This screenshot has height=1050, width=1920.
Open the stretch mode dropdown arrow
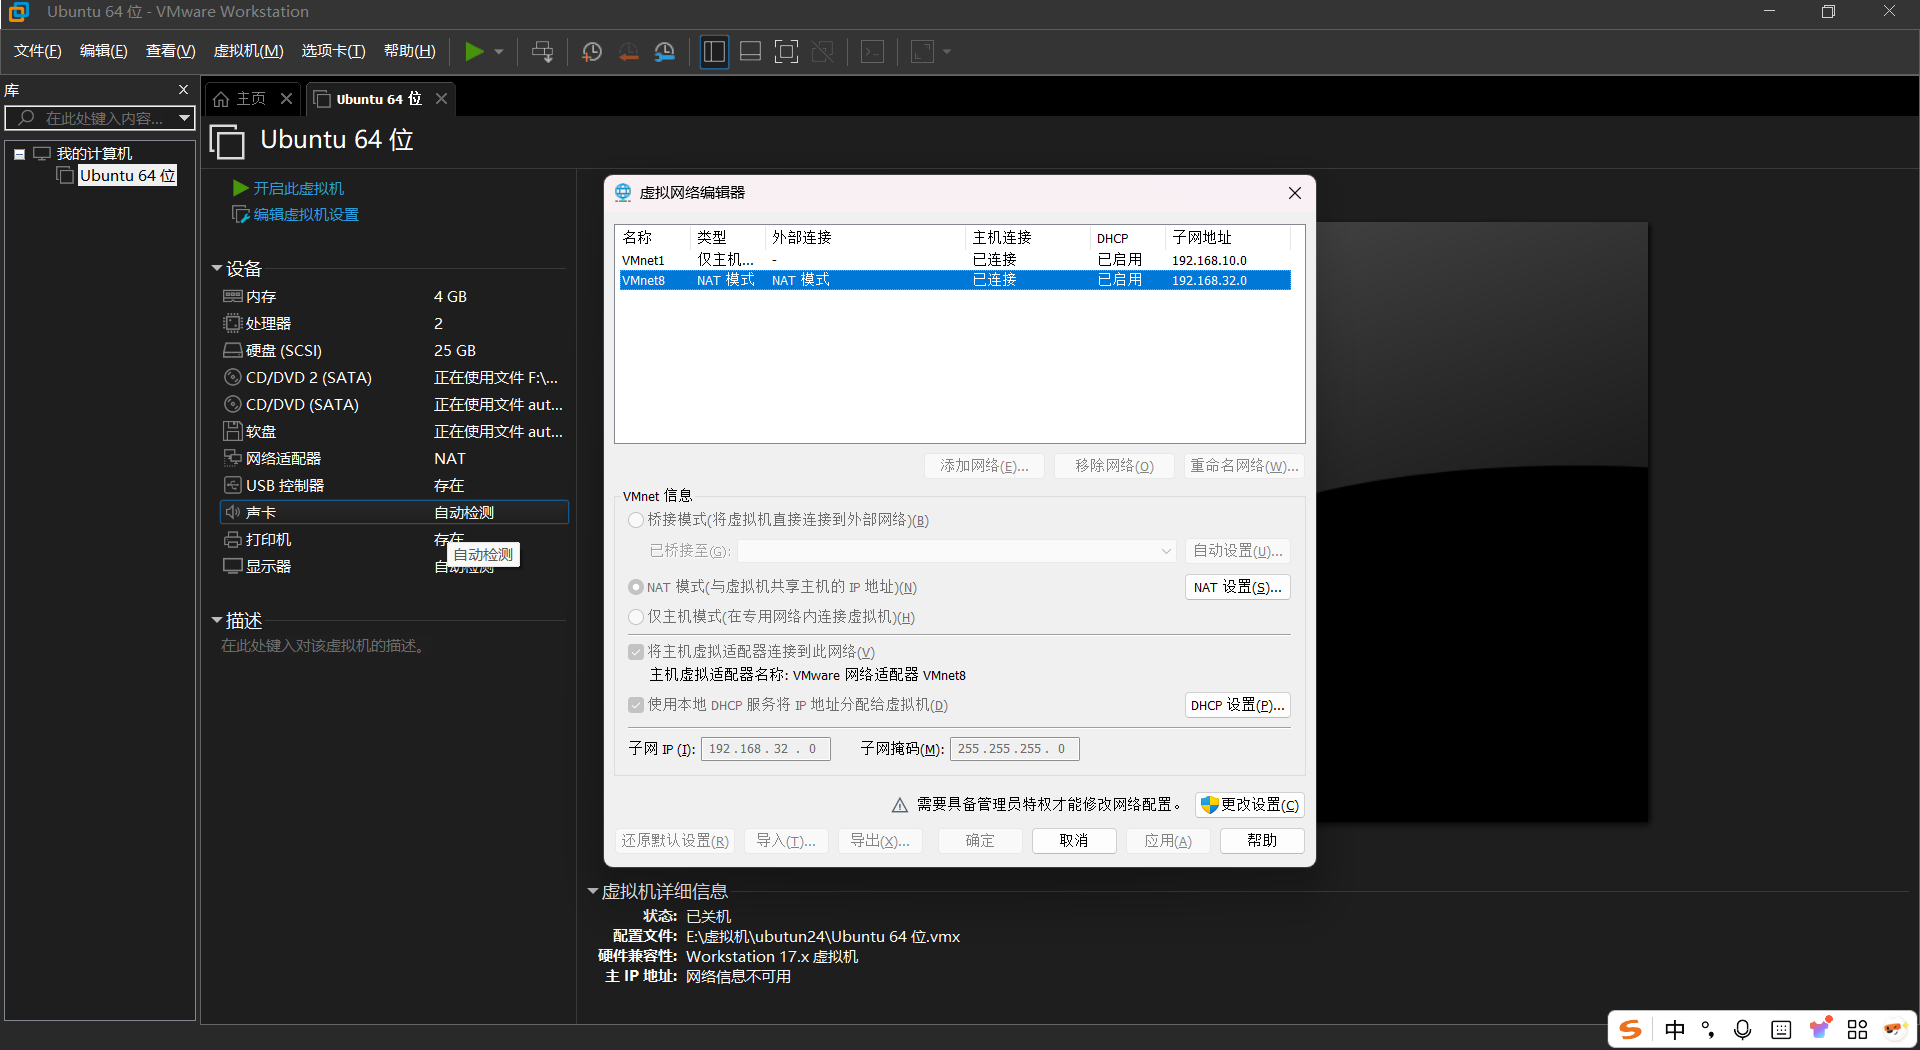click(947, 52)
